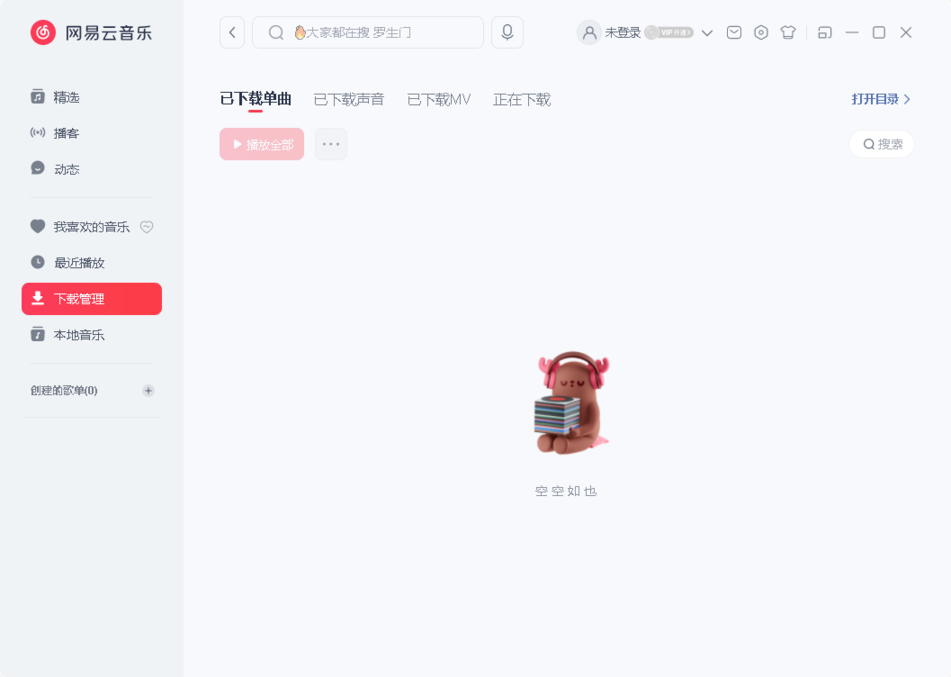This screenshot has height=677, width=951.
Task: Open the message inbox envelope icon
Action: pyautogui.click(x=733, y=32)
